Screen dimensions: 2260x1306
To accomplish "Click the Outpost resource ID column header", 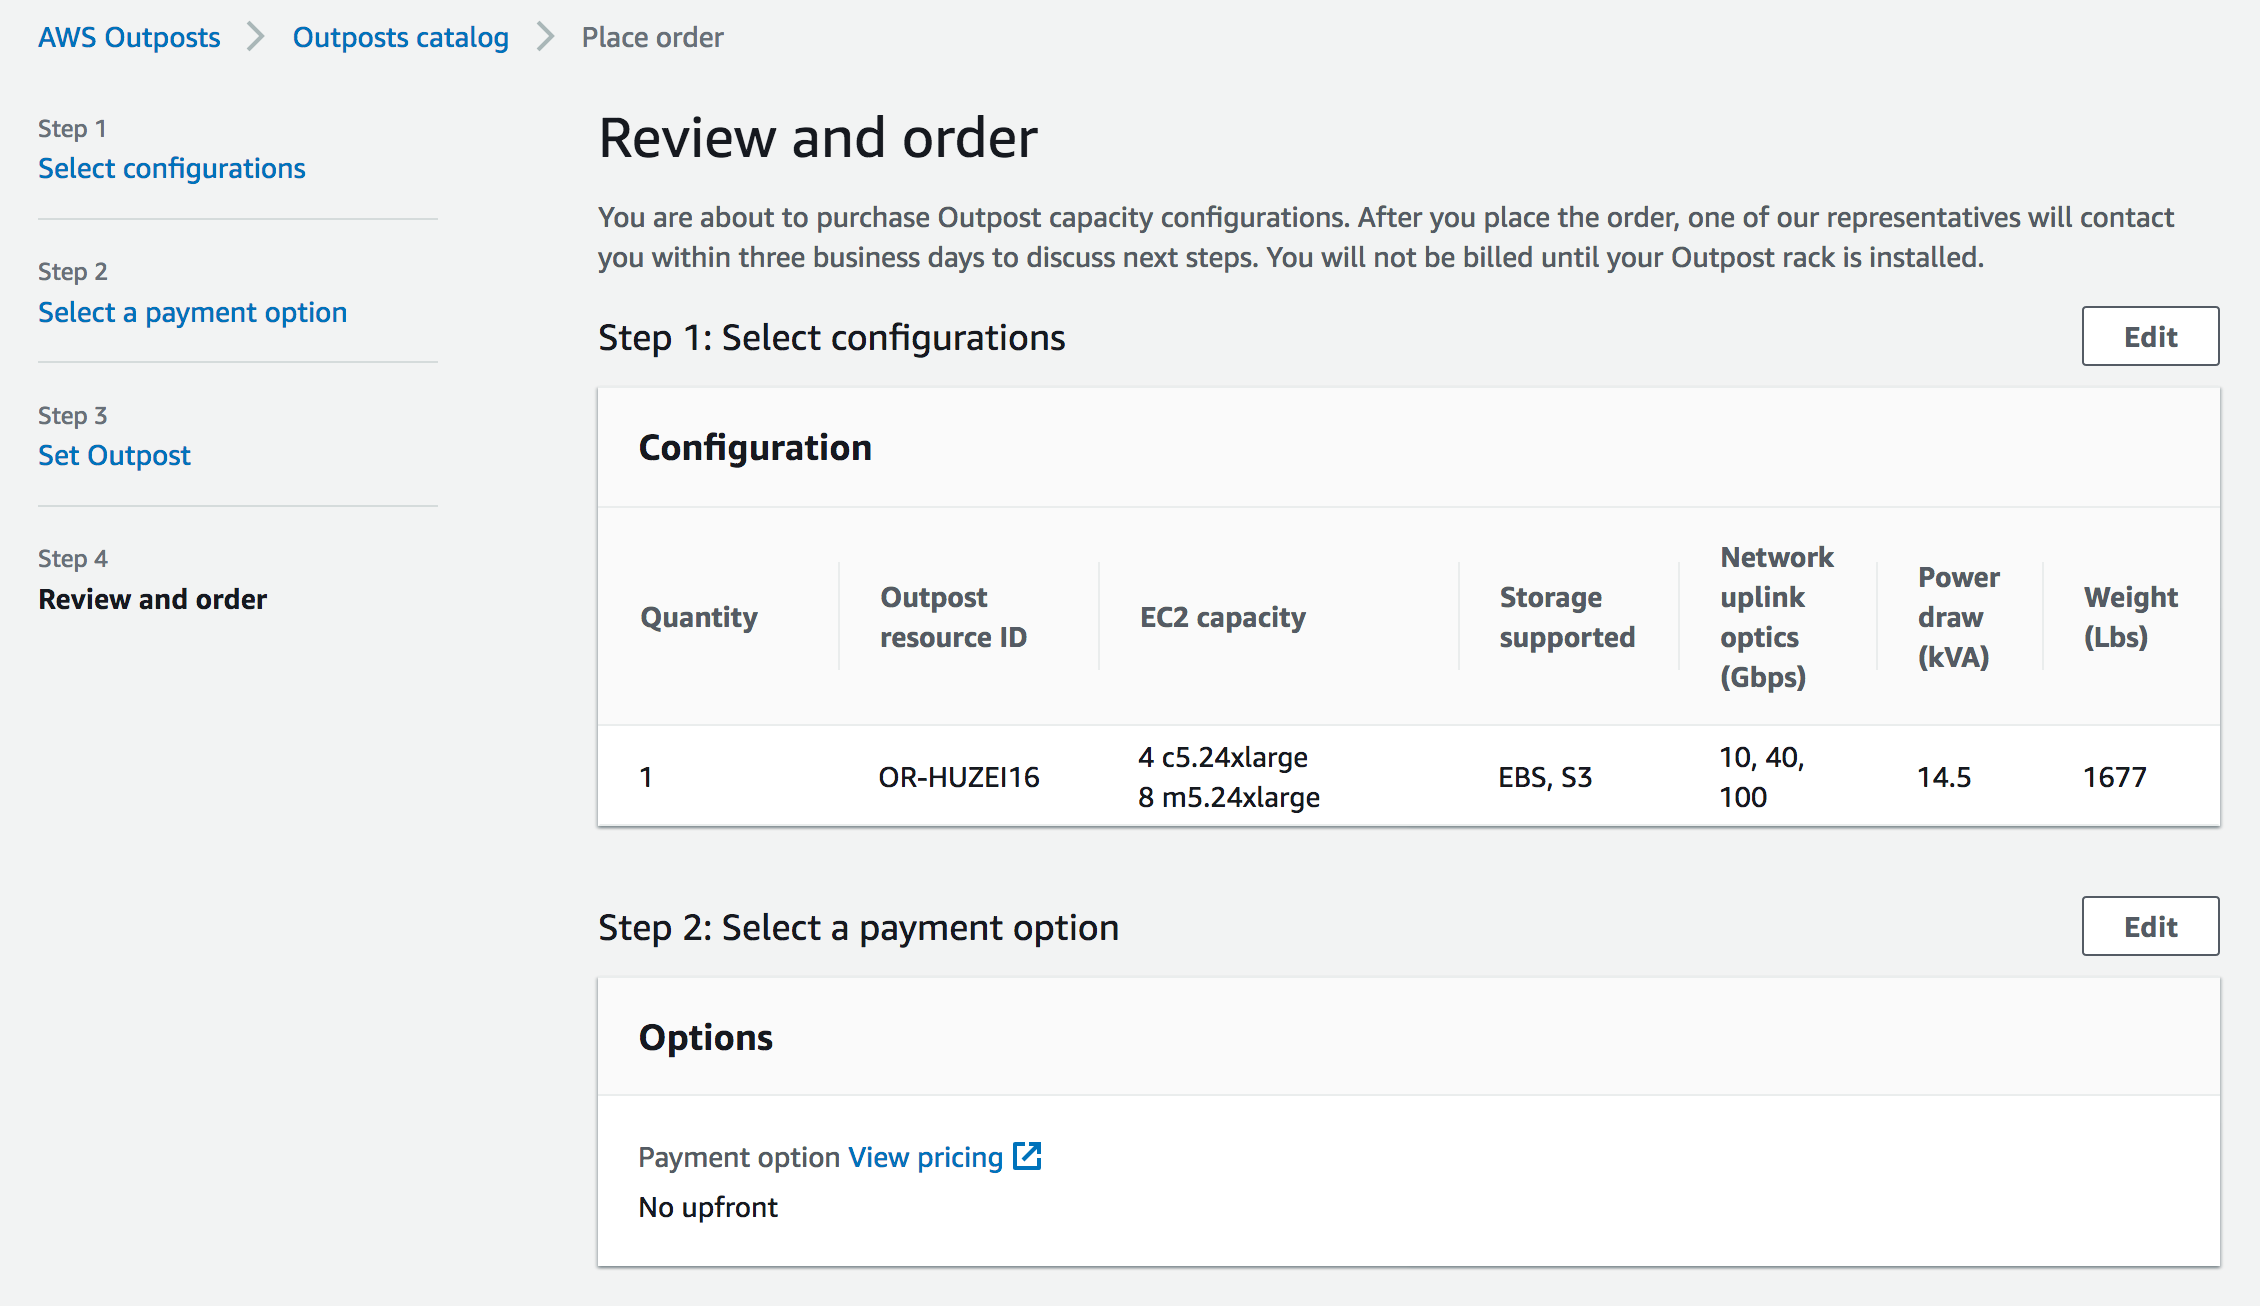I will [x=953, y=617].
